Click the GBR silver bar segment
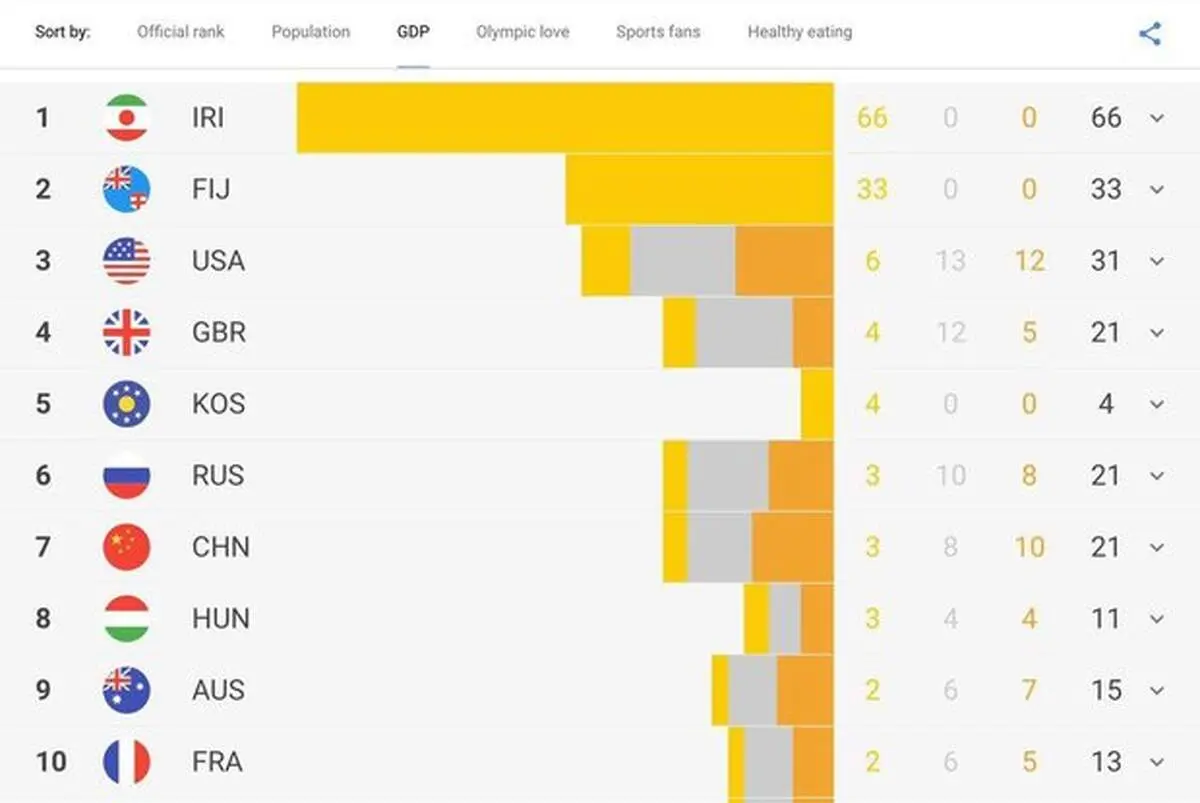1200x803 pixels. 744,332
